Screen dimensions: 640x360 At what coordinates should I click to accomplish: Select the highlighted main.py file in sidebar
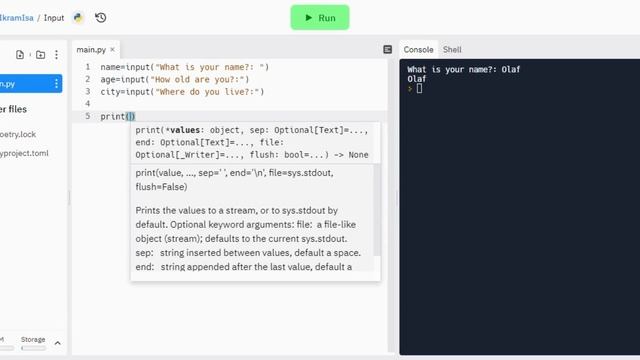click(31, 84)
